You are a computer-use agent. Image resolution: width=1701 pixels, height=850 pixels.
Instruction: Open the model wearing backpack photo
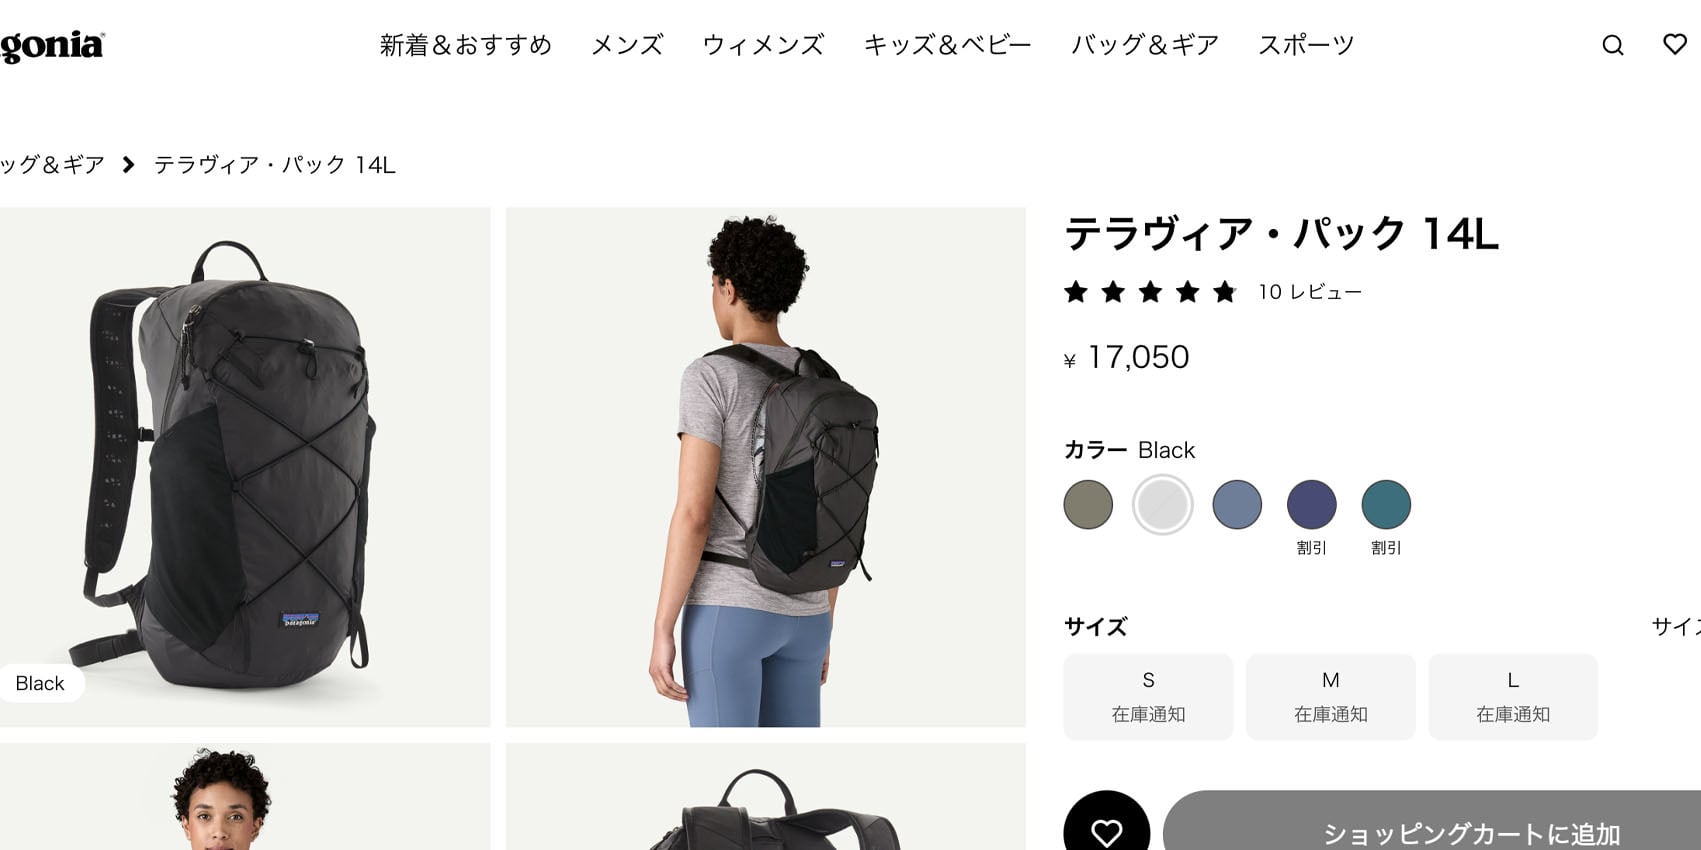(766, 467)
